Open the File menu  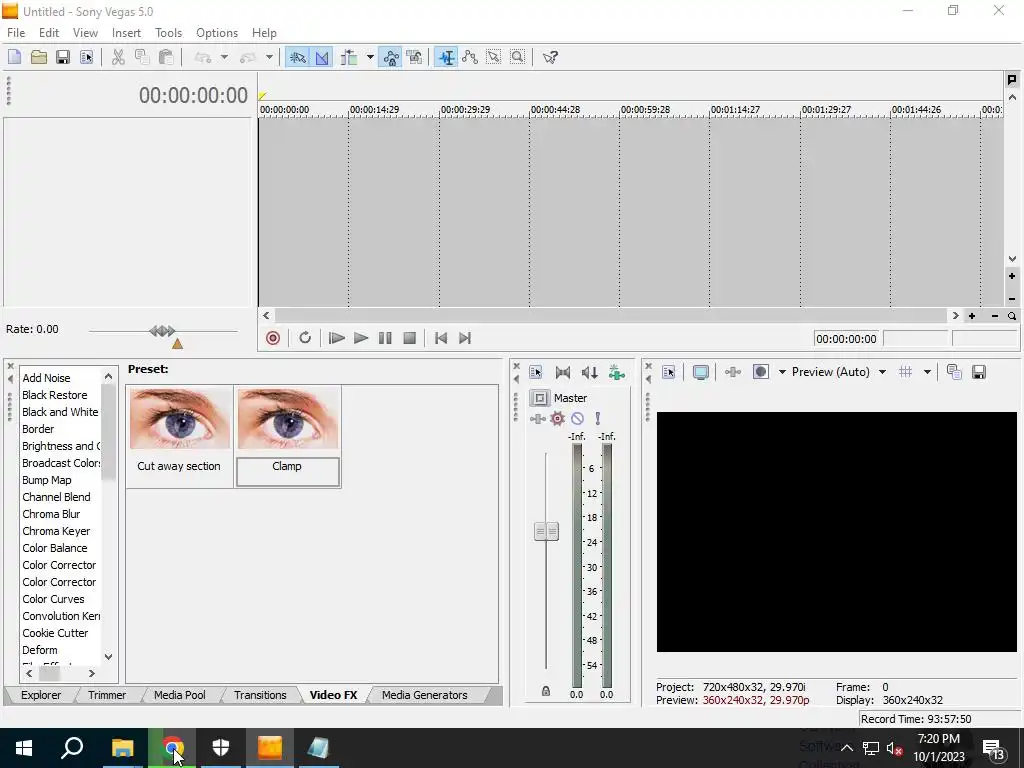point(16,33)
